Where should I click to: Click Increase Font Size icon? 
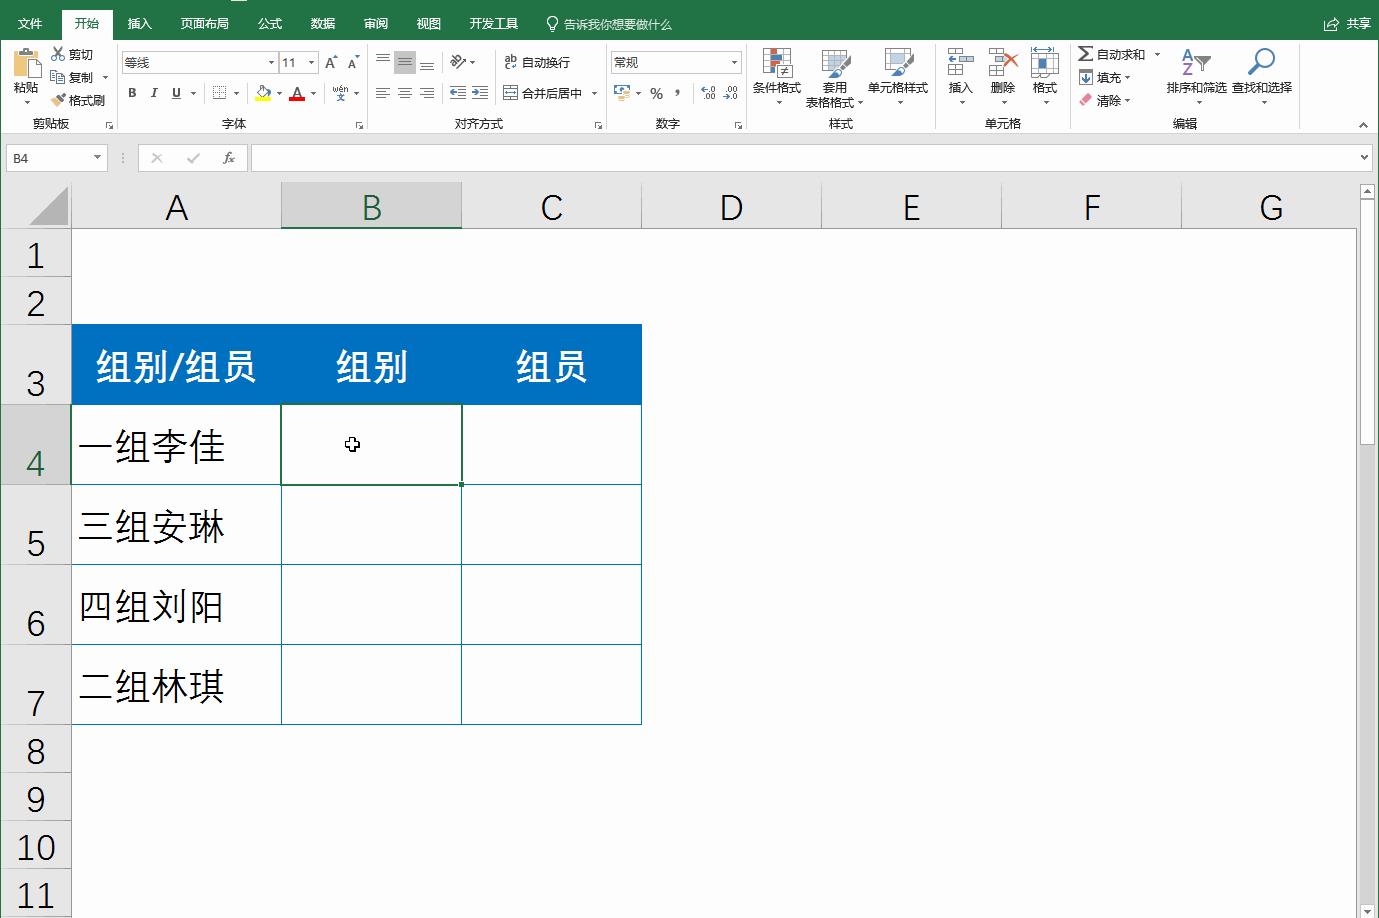(x=330, y=60)
